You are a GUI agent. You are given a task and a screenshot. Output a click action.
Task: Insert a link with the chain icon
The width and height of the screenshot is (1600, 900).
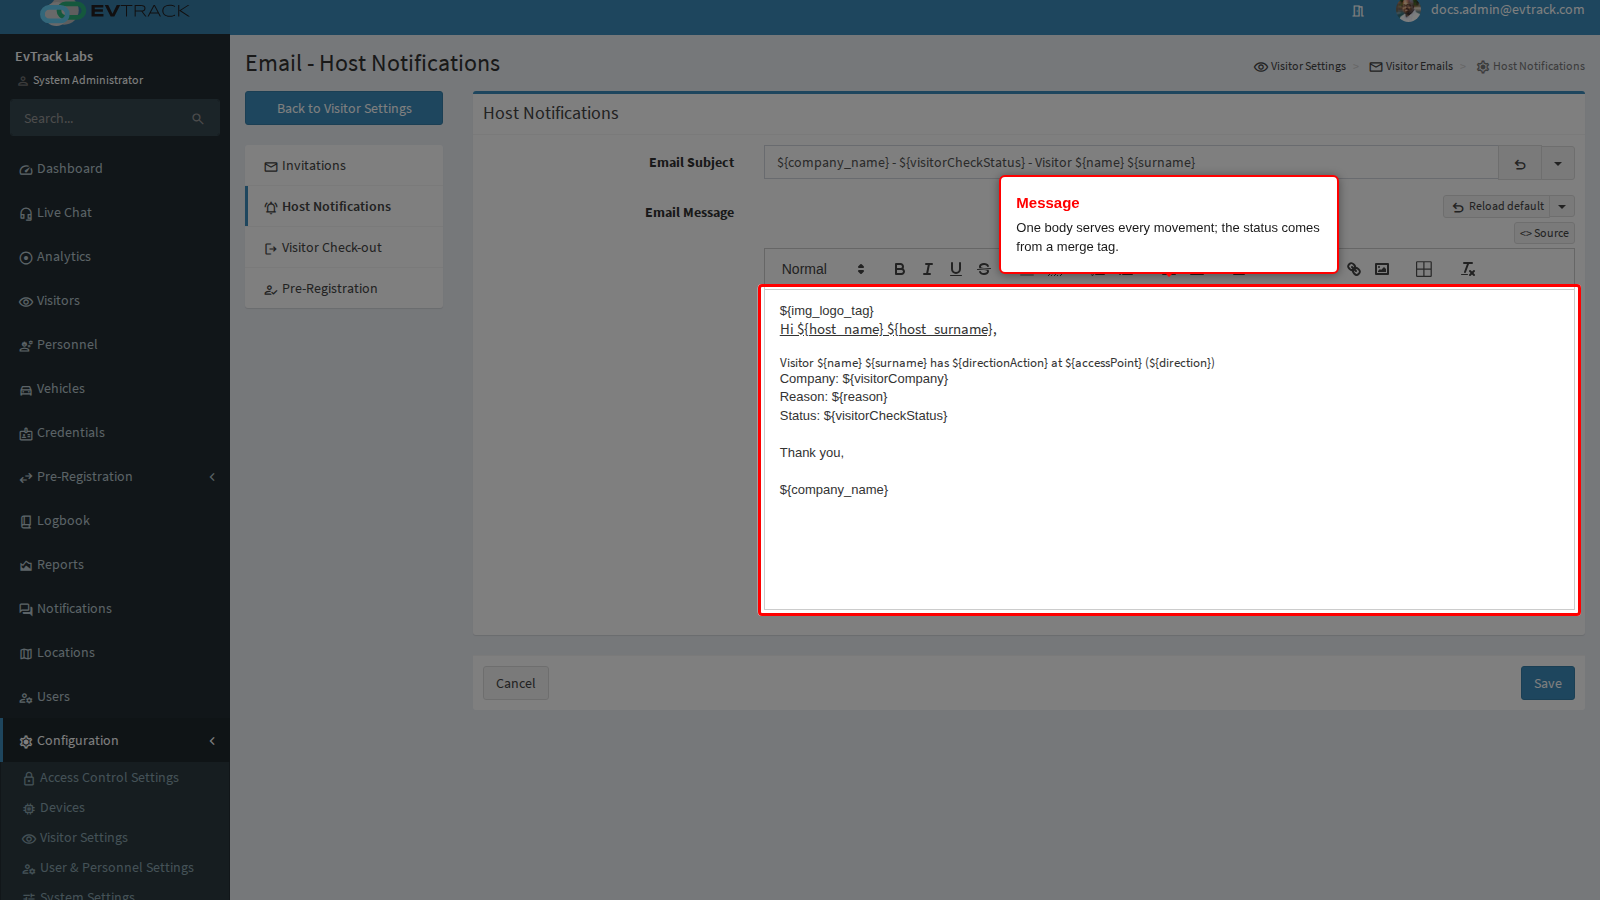click(x=1354, y=269)
